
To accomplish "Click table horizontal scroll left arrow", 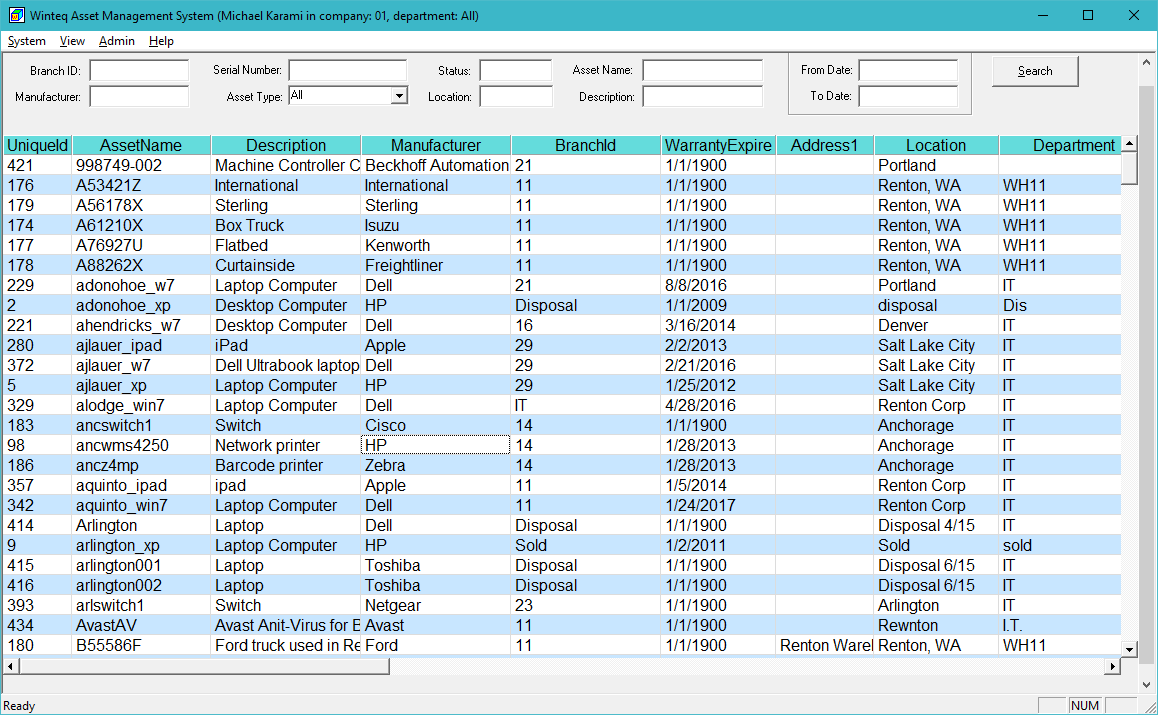I will point(10,666).
